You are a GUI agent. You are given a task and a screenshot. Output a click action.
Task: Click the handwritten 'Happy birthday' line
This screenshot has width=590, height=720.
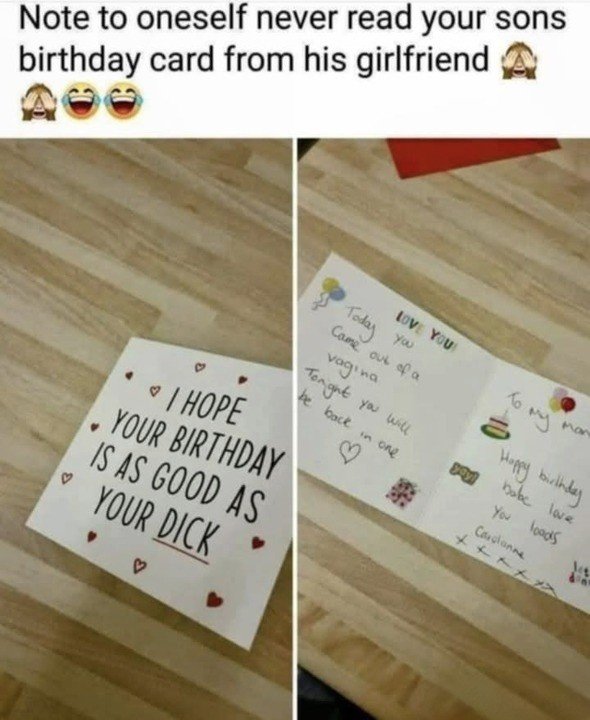(541, 475)
